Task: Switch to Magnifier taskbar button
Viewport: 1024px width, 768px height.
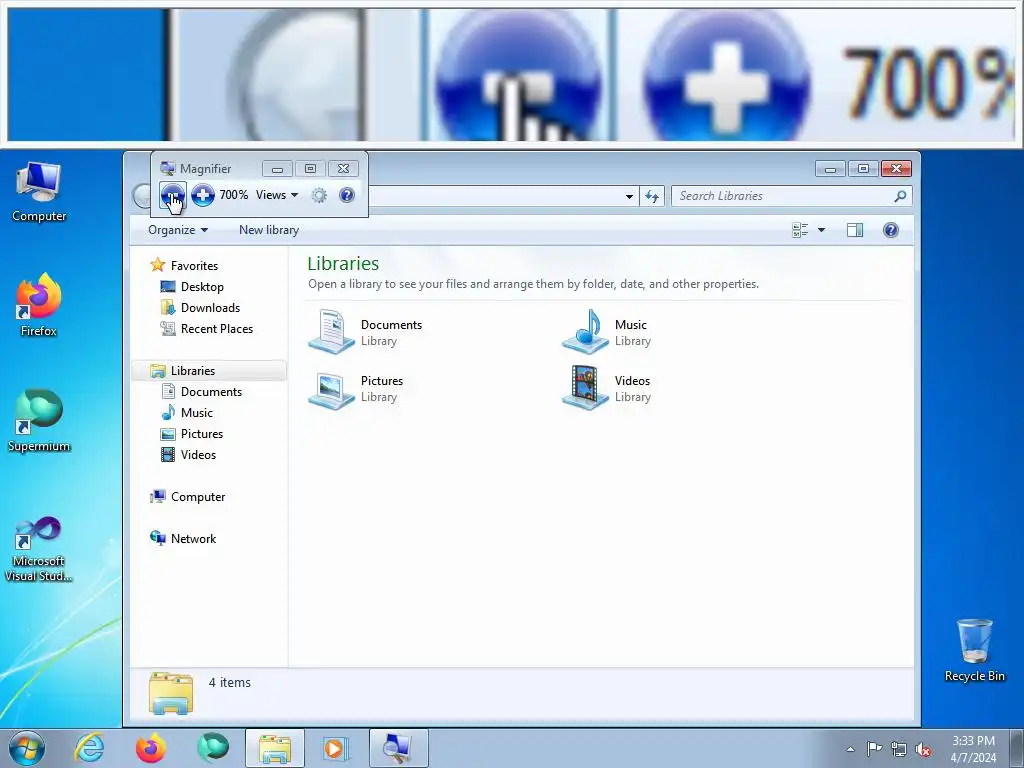Action: [x=398, y=748]
